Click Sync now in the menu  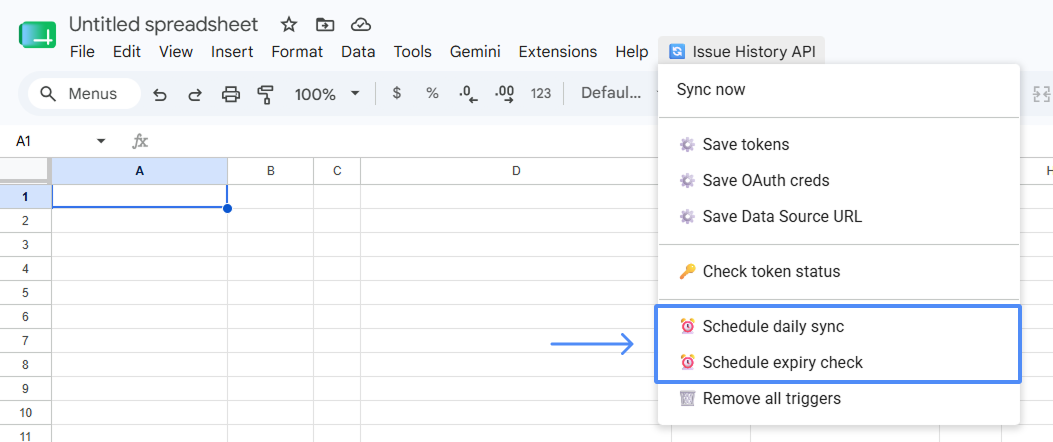pyautogui.click(x=839, y=90)
